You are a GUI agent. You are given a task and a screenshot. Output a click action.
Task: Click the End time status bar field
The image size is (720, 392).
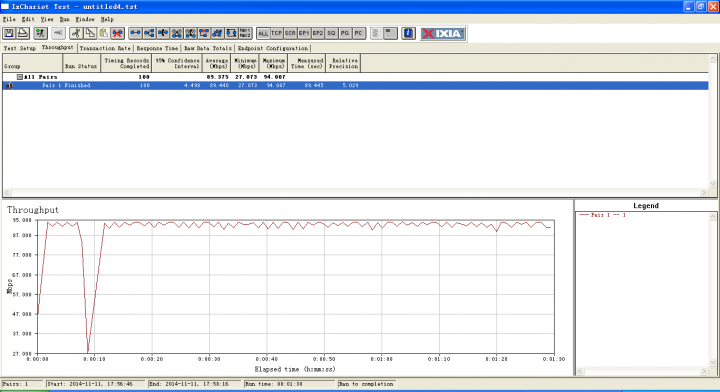click(195, 384)
